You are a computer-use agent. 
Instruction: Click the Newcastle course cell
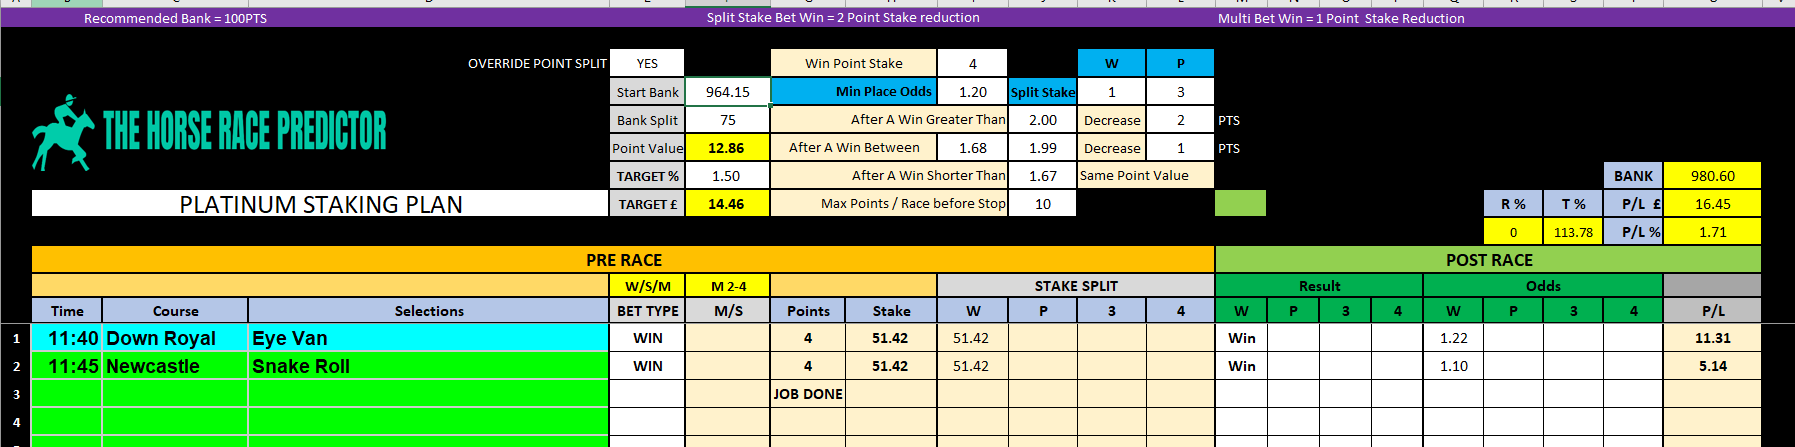(175, 366)
